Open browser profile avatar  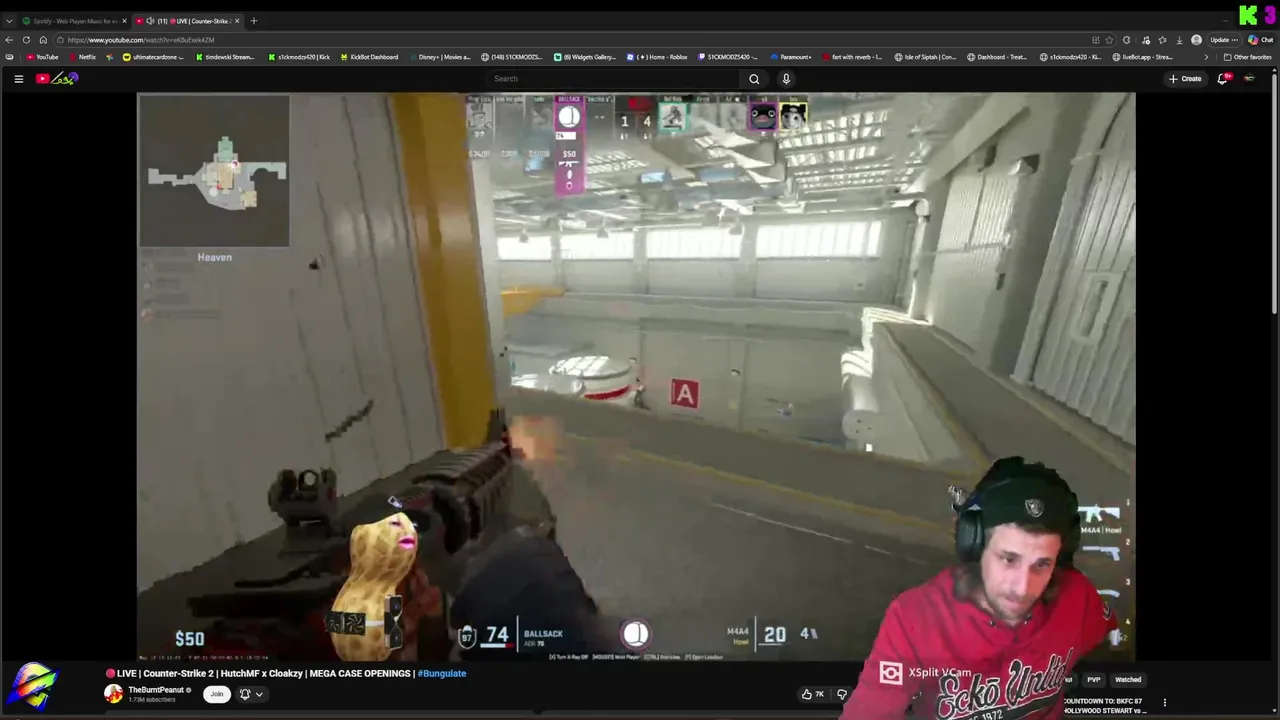pyautogui.click(x=1196, y=40)
